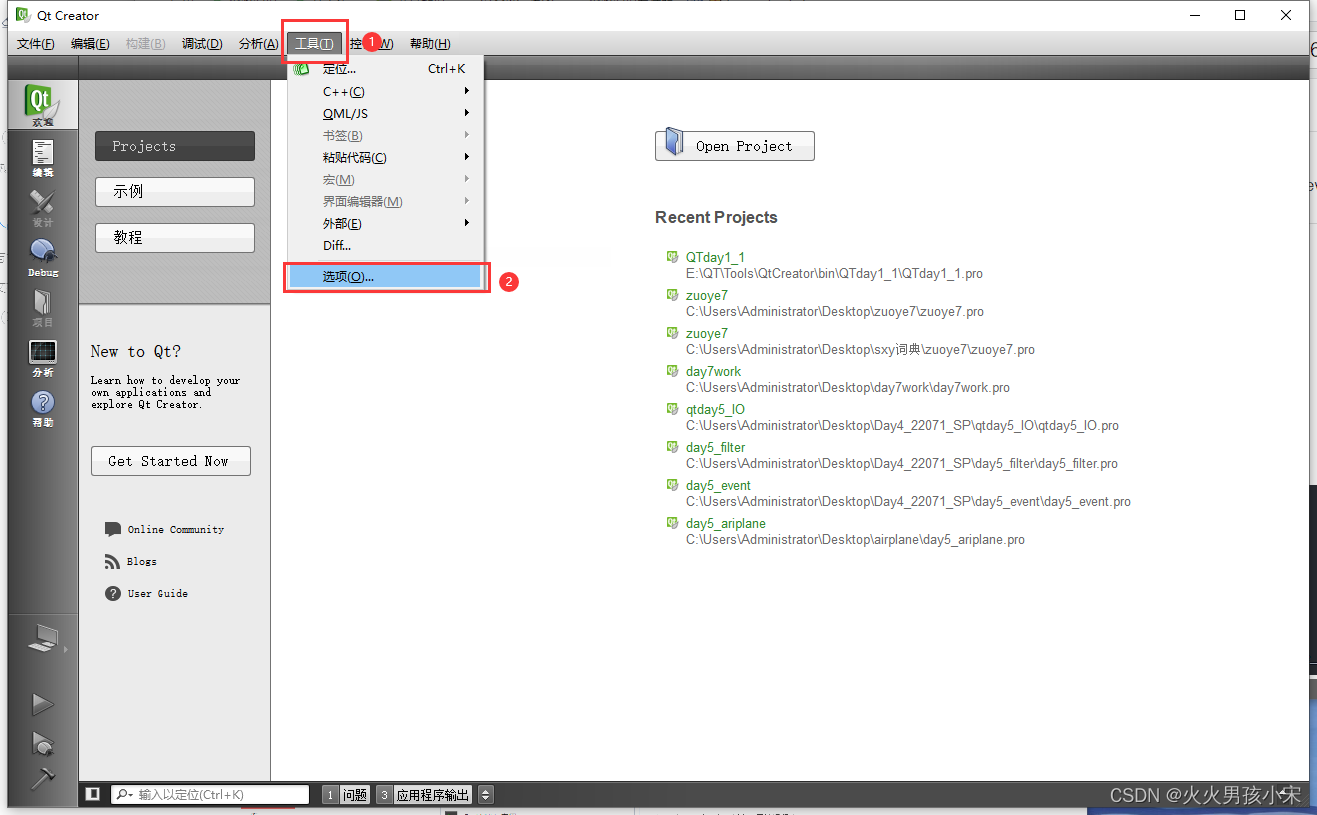Open the 帮助(H) Help menu
This screenshot has height=815, width=1317.
(430, 44)
